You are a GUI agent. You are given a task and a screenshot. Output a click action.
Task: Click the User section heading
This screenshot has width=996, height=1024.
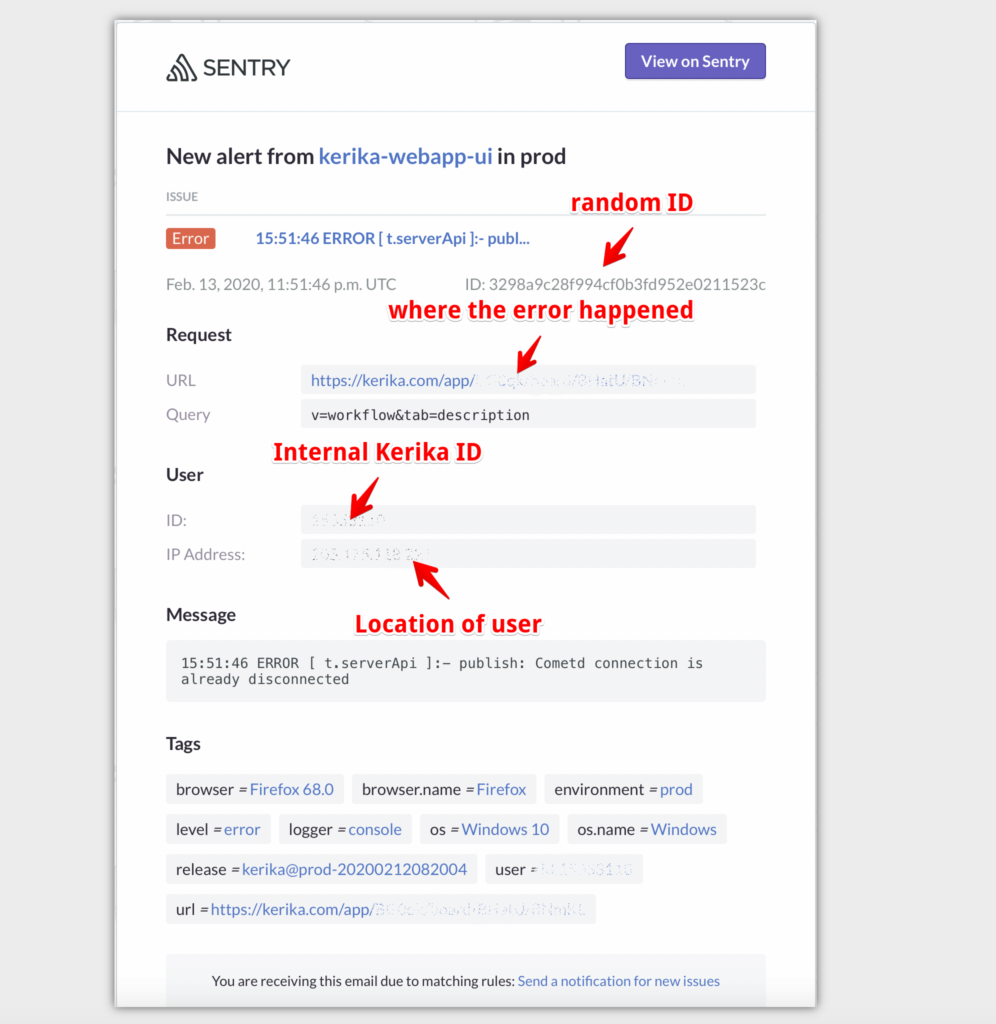(184, 475)
